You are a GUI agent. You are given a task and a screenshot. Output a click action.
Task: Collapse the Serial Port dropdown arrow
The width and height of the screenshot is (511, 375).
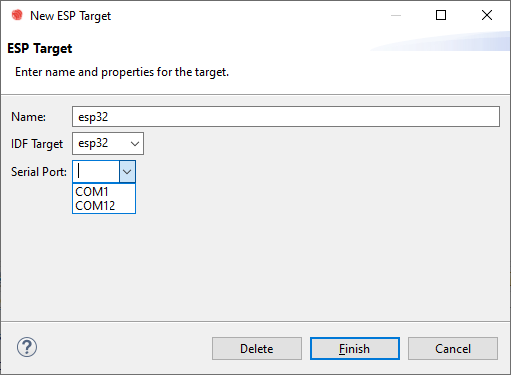tap(127, 172)
